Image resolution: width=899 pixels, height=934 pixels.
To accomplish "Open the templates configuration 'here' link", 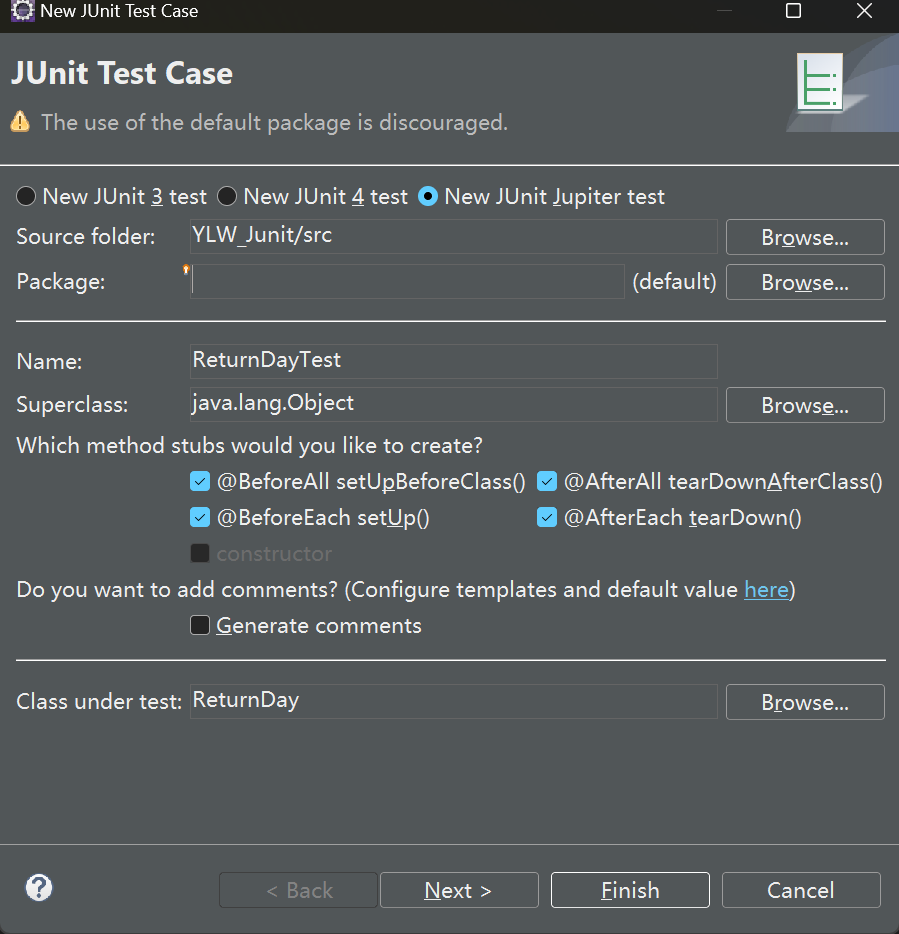I will pos(766,590).
